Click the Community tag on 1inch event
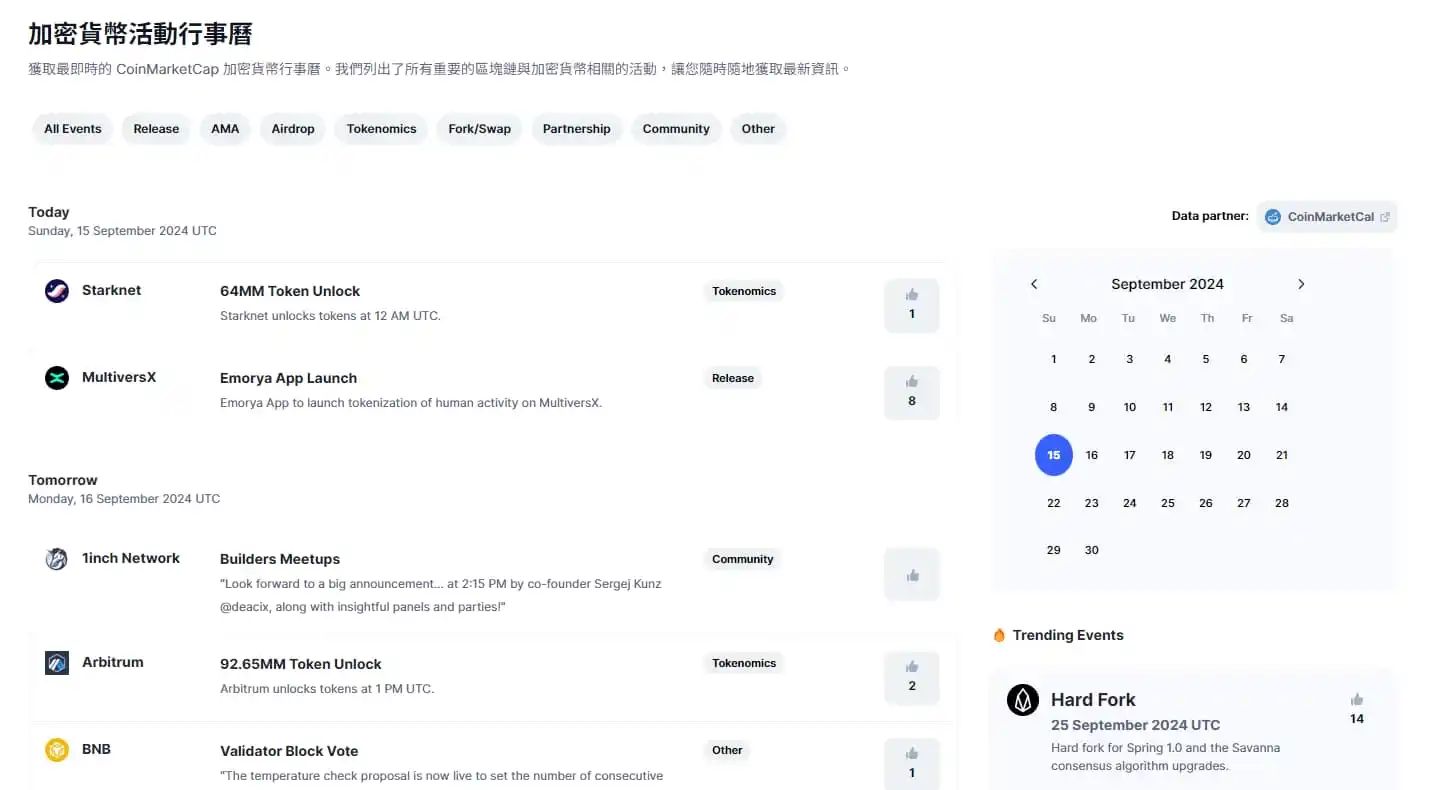The width and height of the screenshot is (1439, 790). pyautogui.click(x=743, y=559)
